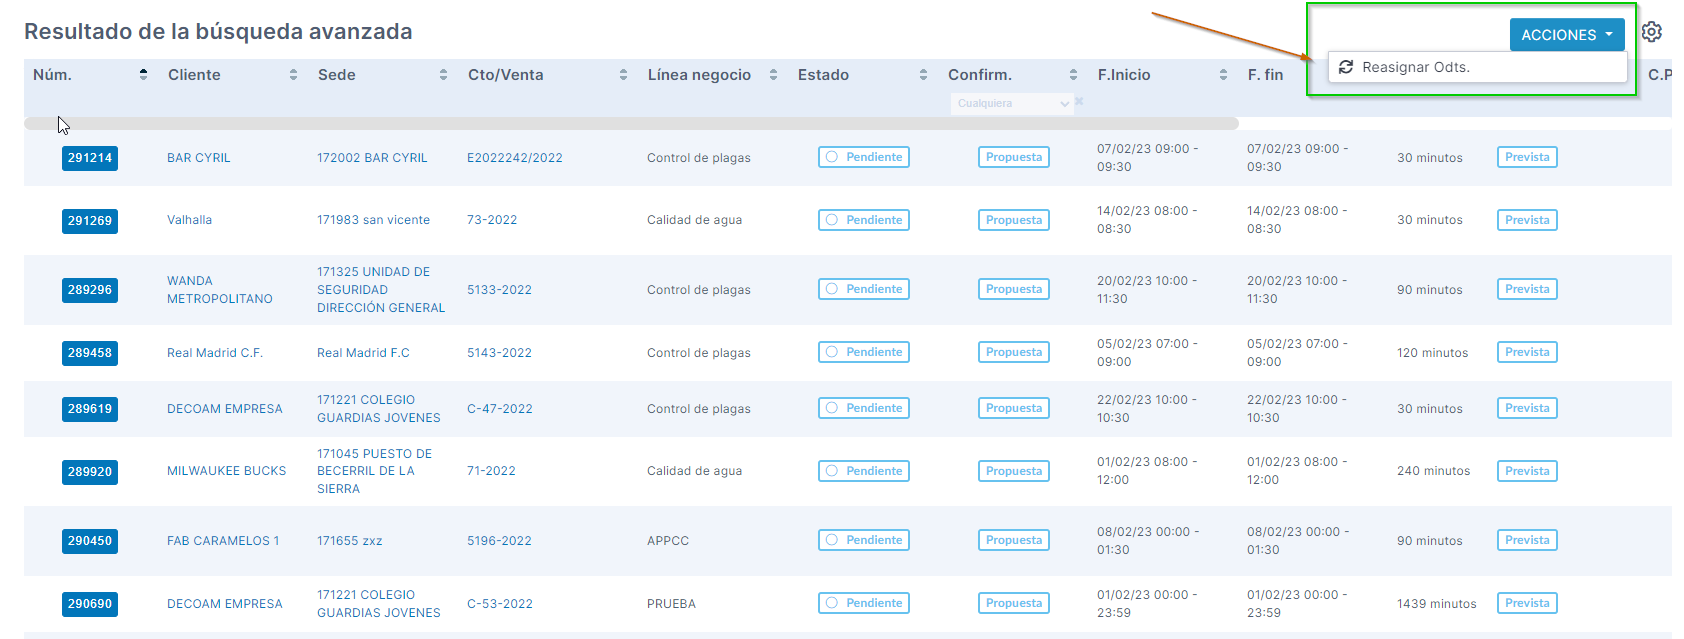
Task: Expand the ACCIONES dropdown button
Action: click(1566, 35)
